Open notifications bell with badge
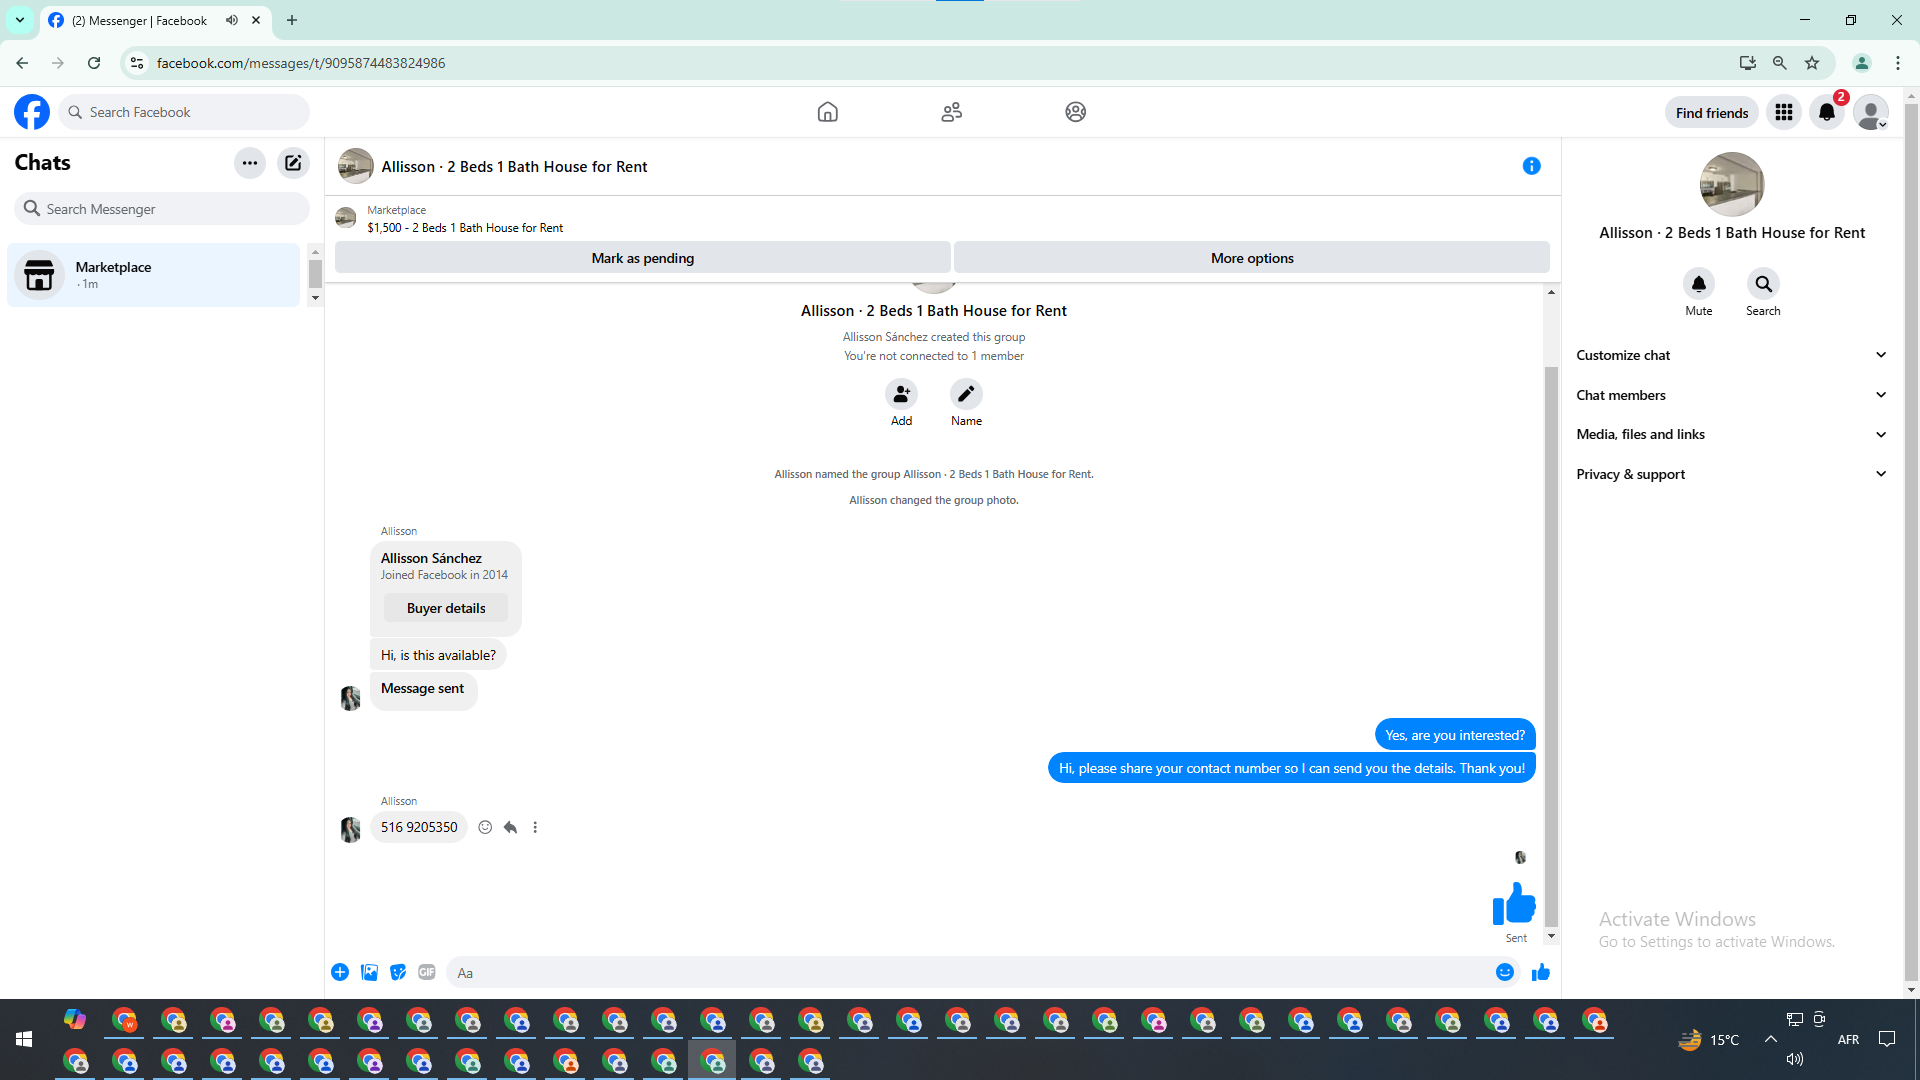Image resolution: width=1920 pixels, height=1080 pixels. click(1827, 112)
